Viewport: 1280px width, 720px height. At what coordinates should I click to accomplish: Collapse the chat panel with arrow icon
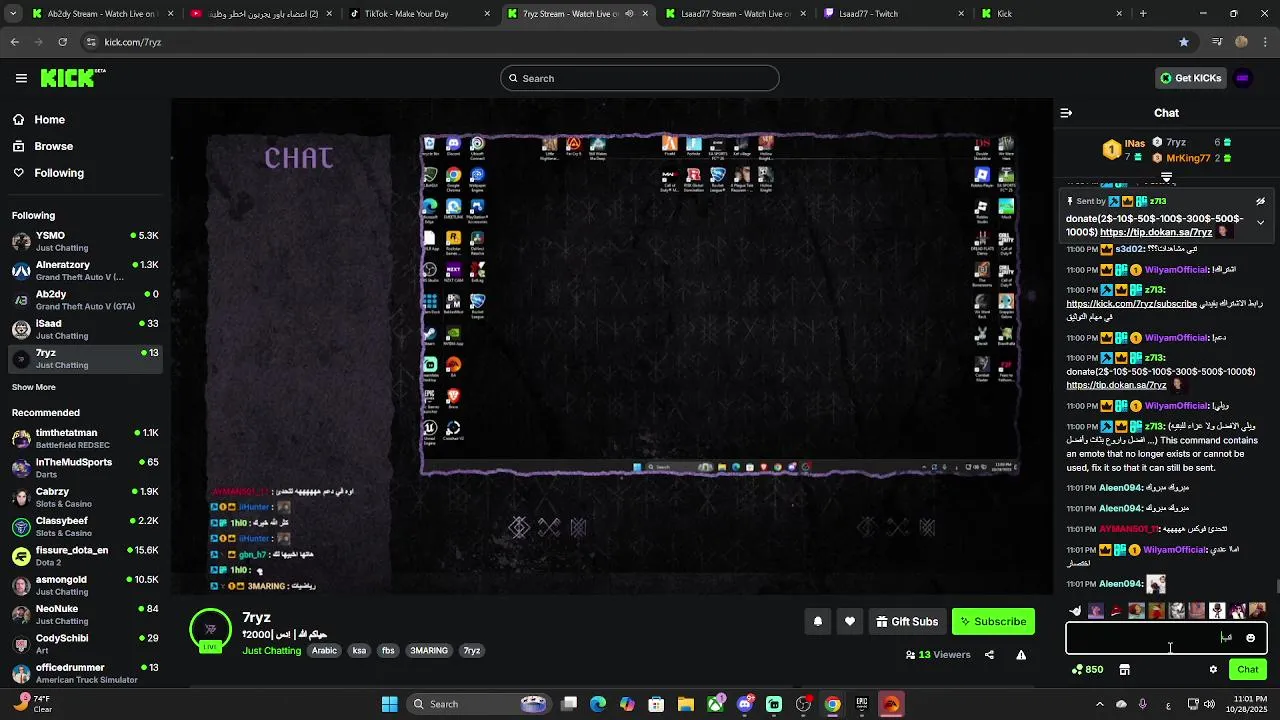[1066, 113]
